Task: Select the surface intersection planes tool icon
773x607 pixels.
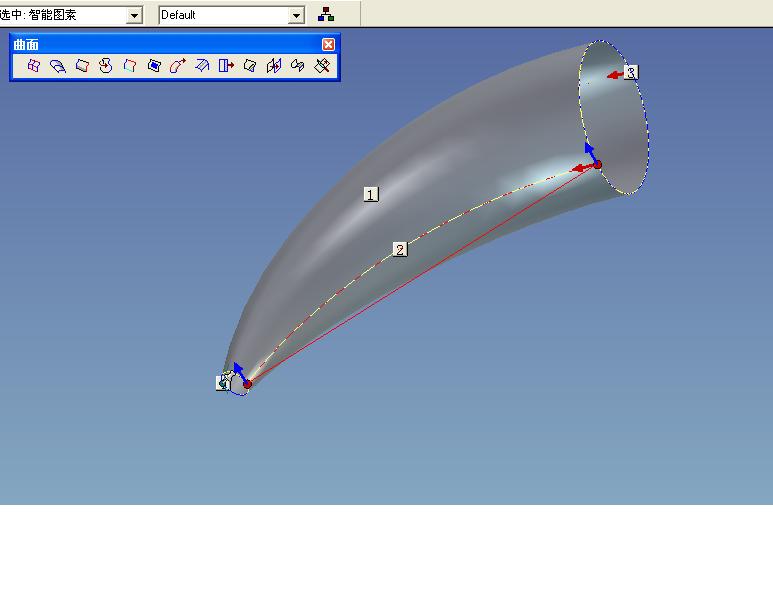Action: coord(274,66)
